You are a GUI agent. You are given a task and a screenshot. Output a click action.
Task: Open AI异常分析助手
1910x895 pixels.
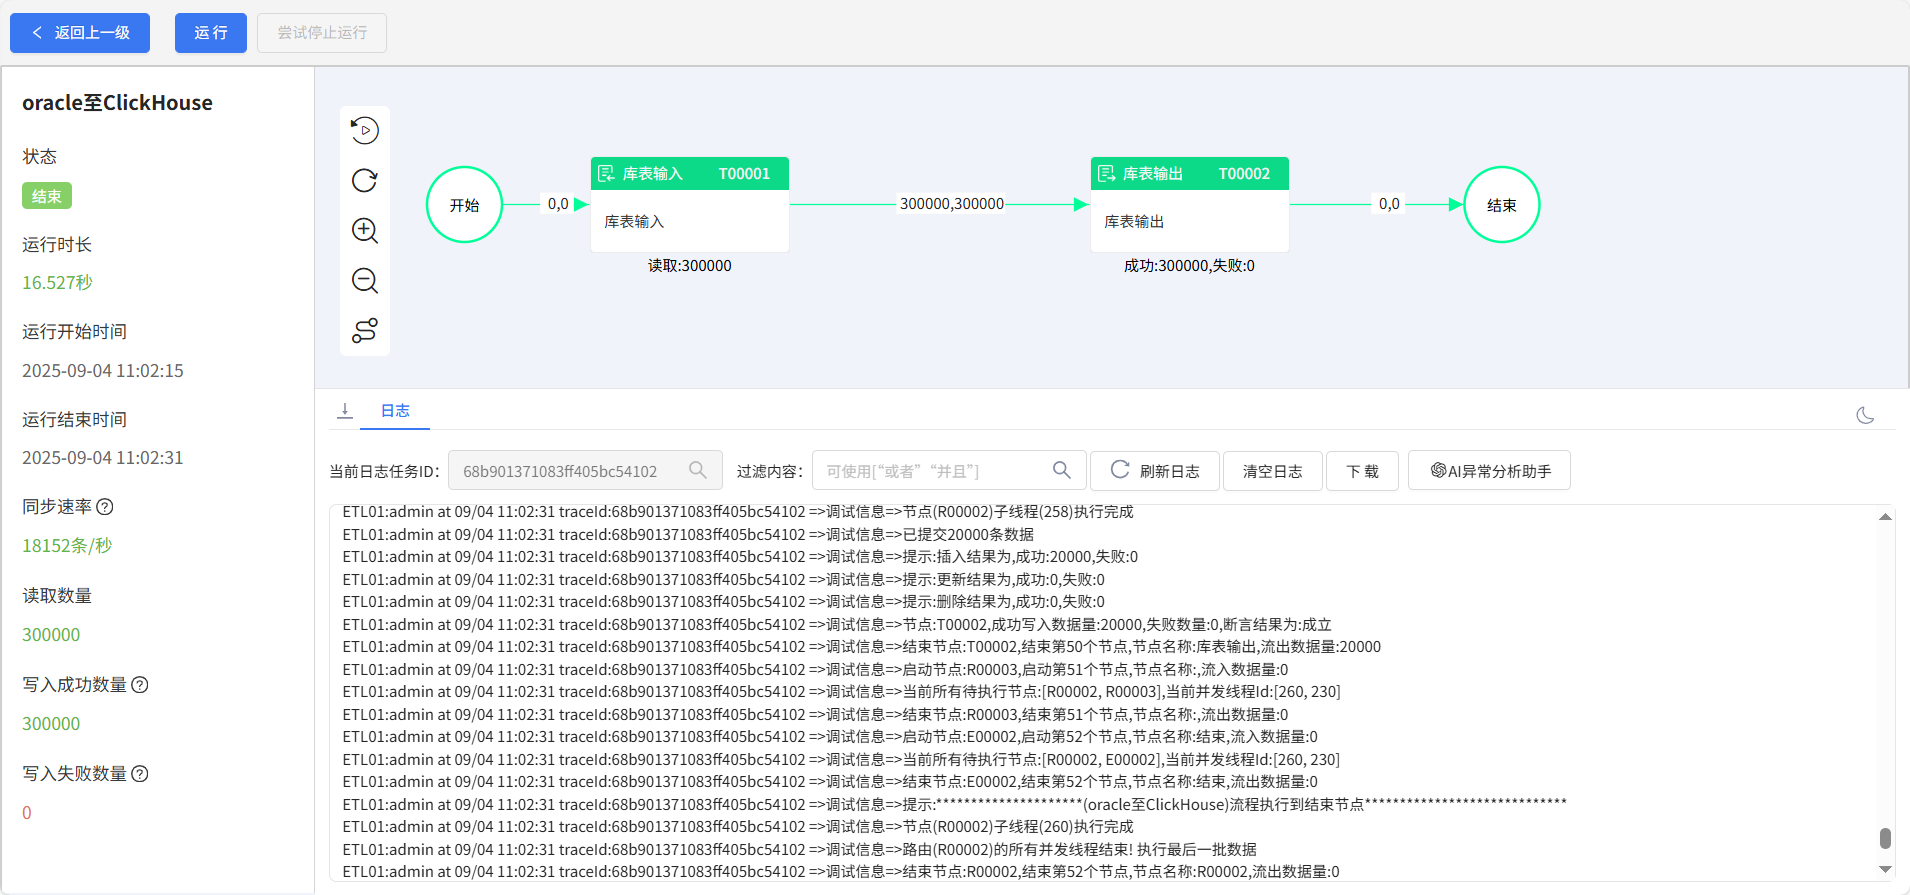tap(1489, 471)
